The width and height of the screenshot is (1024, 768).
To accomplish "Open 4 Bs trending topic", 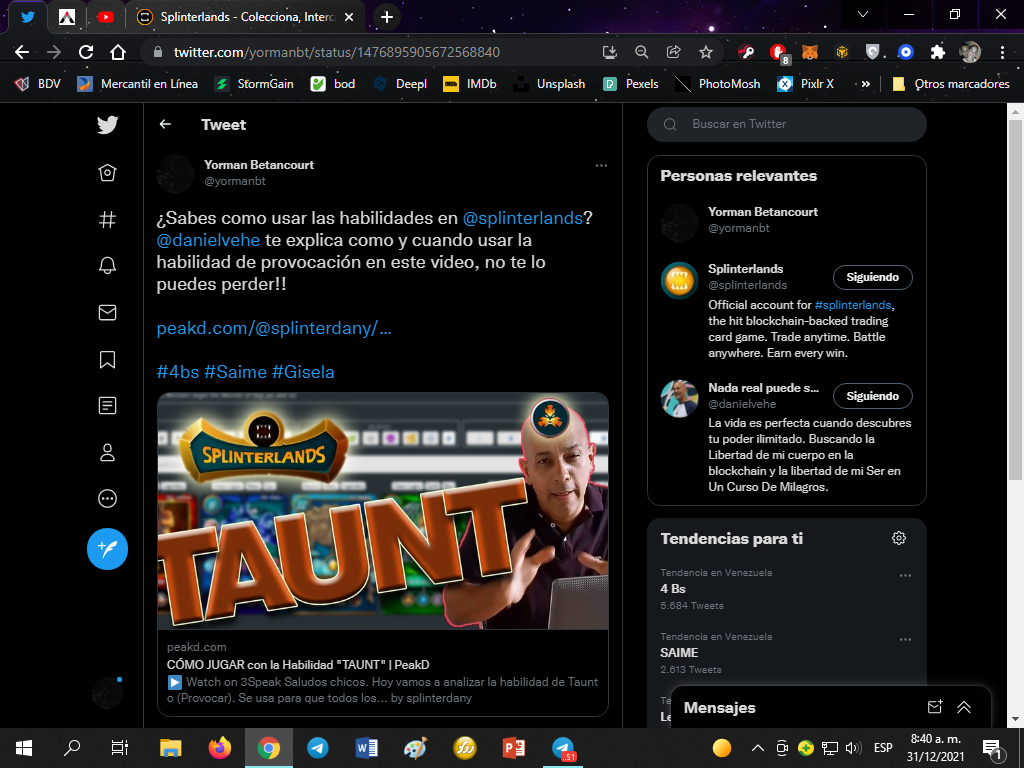I will click(673, 588).
